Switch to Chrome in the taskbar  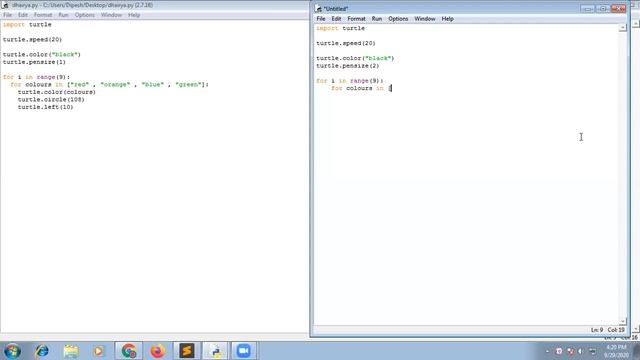pos(129,351)
